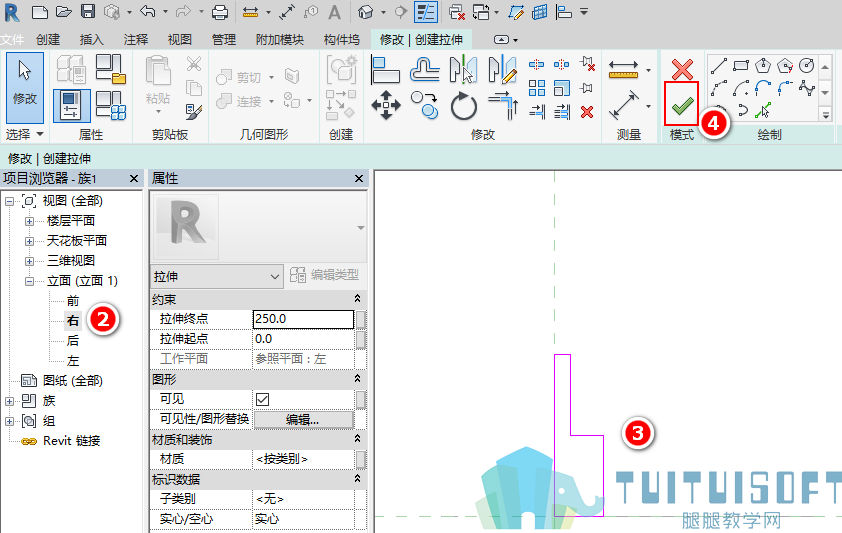Image resolution: width=842 pixels, height=533 pixels.
Task: Toggle the 可见 checkbox
Action: pos(262,399)
